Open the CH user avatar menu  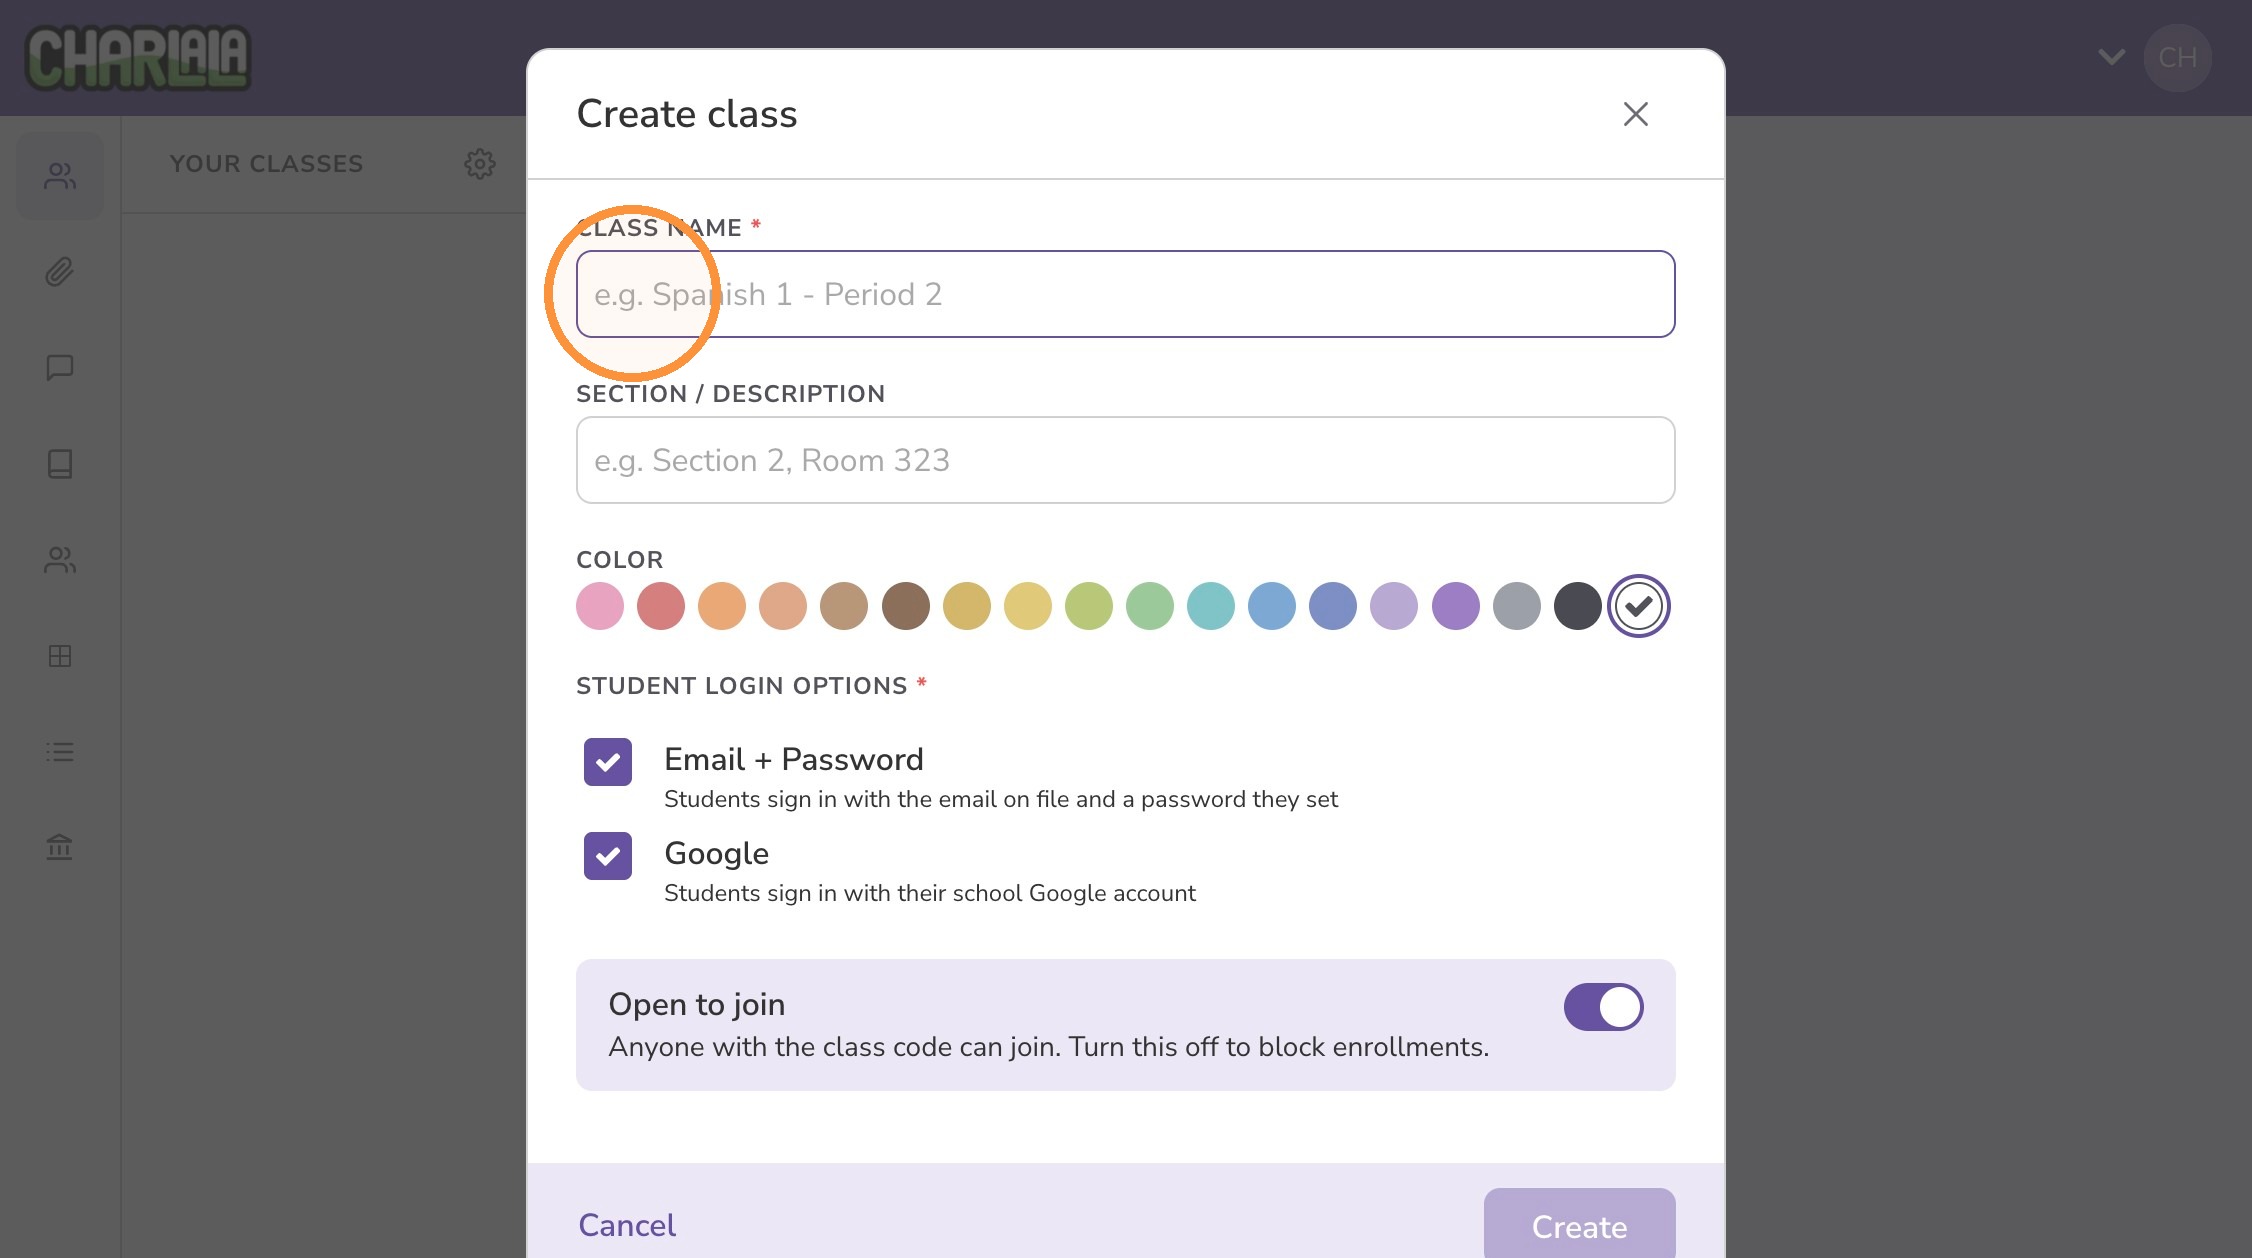(2178, 58)
